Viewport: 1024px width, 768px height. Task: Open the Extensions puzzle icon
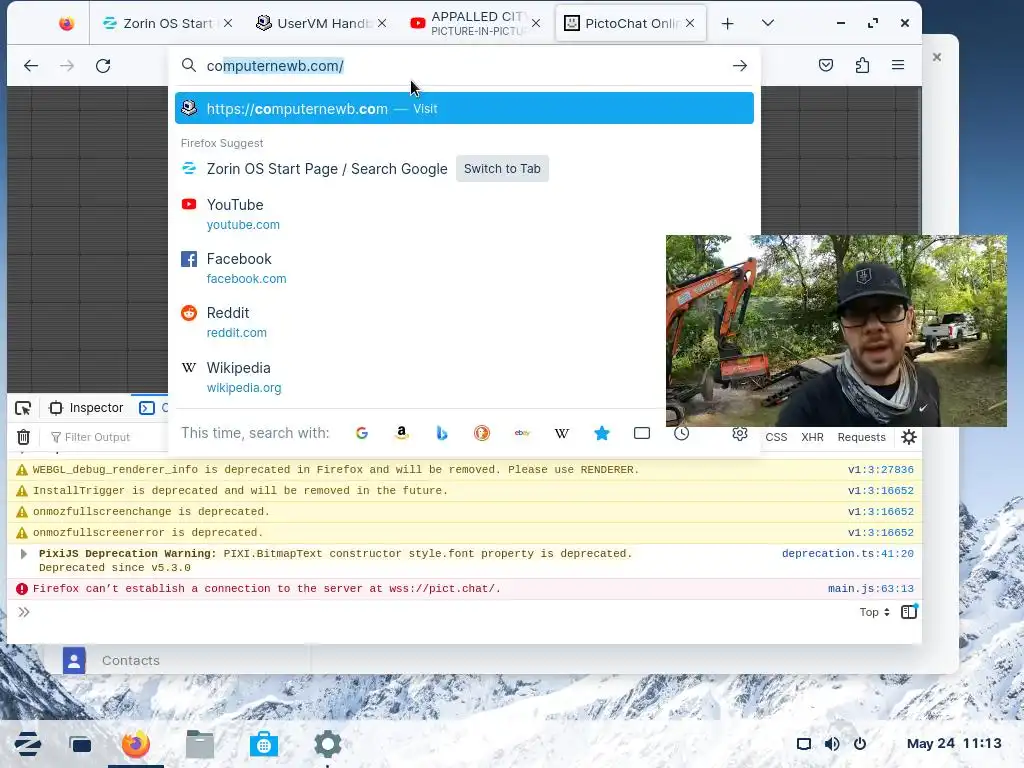tap(862, 65)
